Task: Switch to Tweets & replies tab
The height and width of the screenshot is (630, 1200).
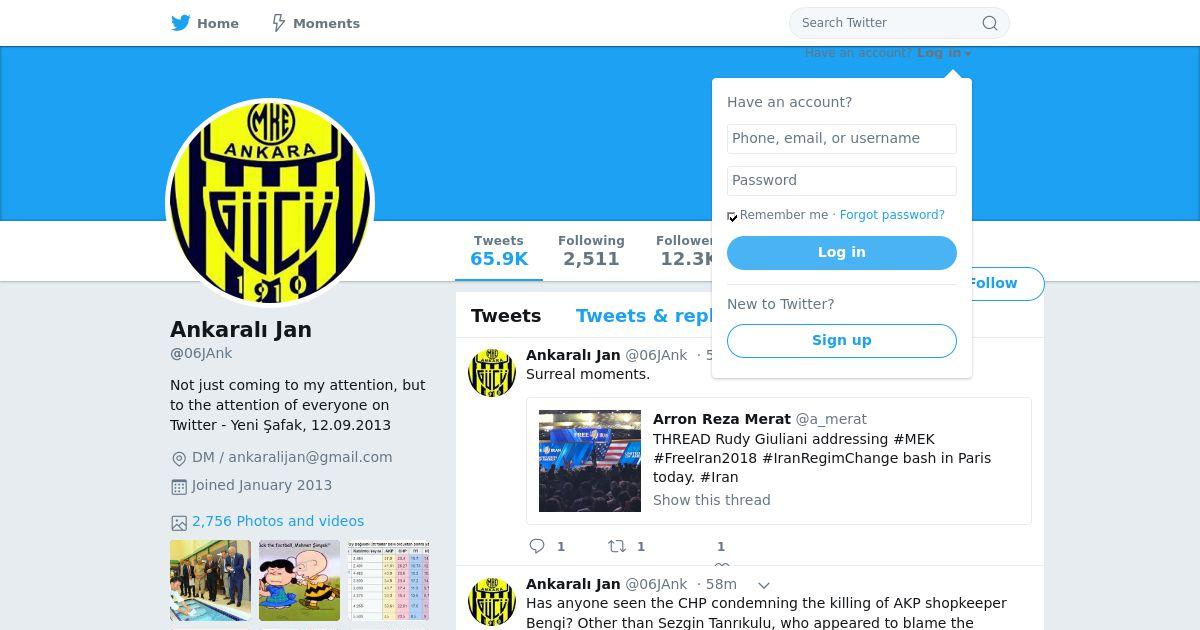Action: (x=644, y=316)
